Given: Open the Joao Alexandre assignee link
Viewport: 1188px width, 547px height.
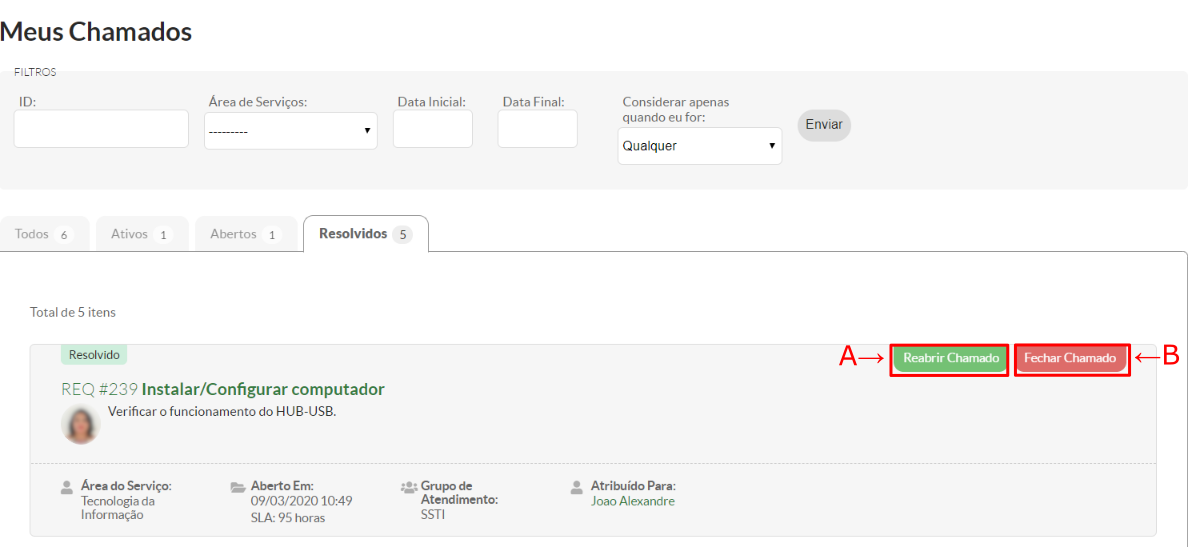Looking at the screenshot, I should tap(632, 501).
